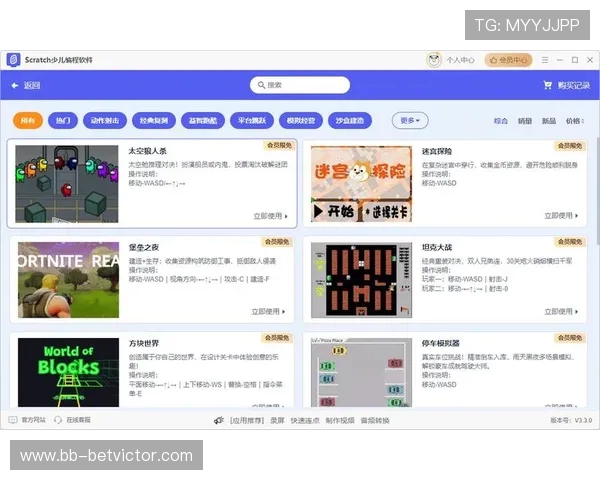The image size is (600, 480).
Task: Filter by 经典复刻 category
Action: 154,121
